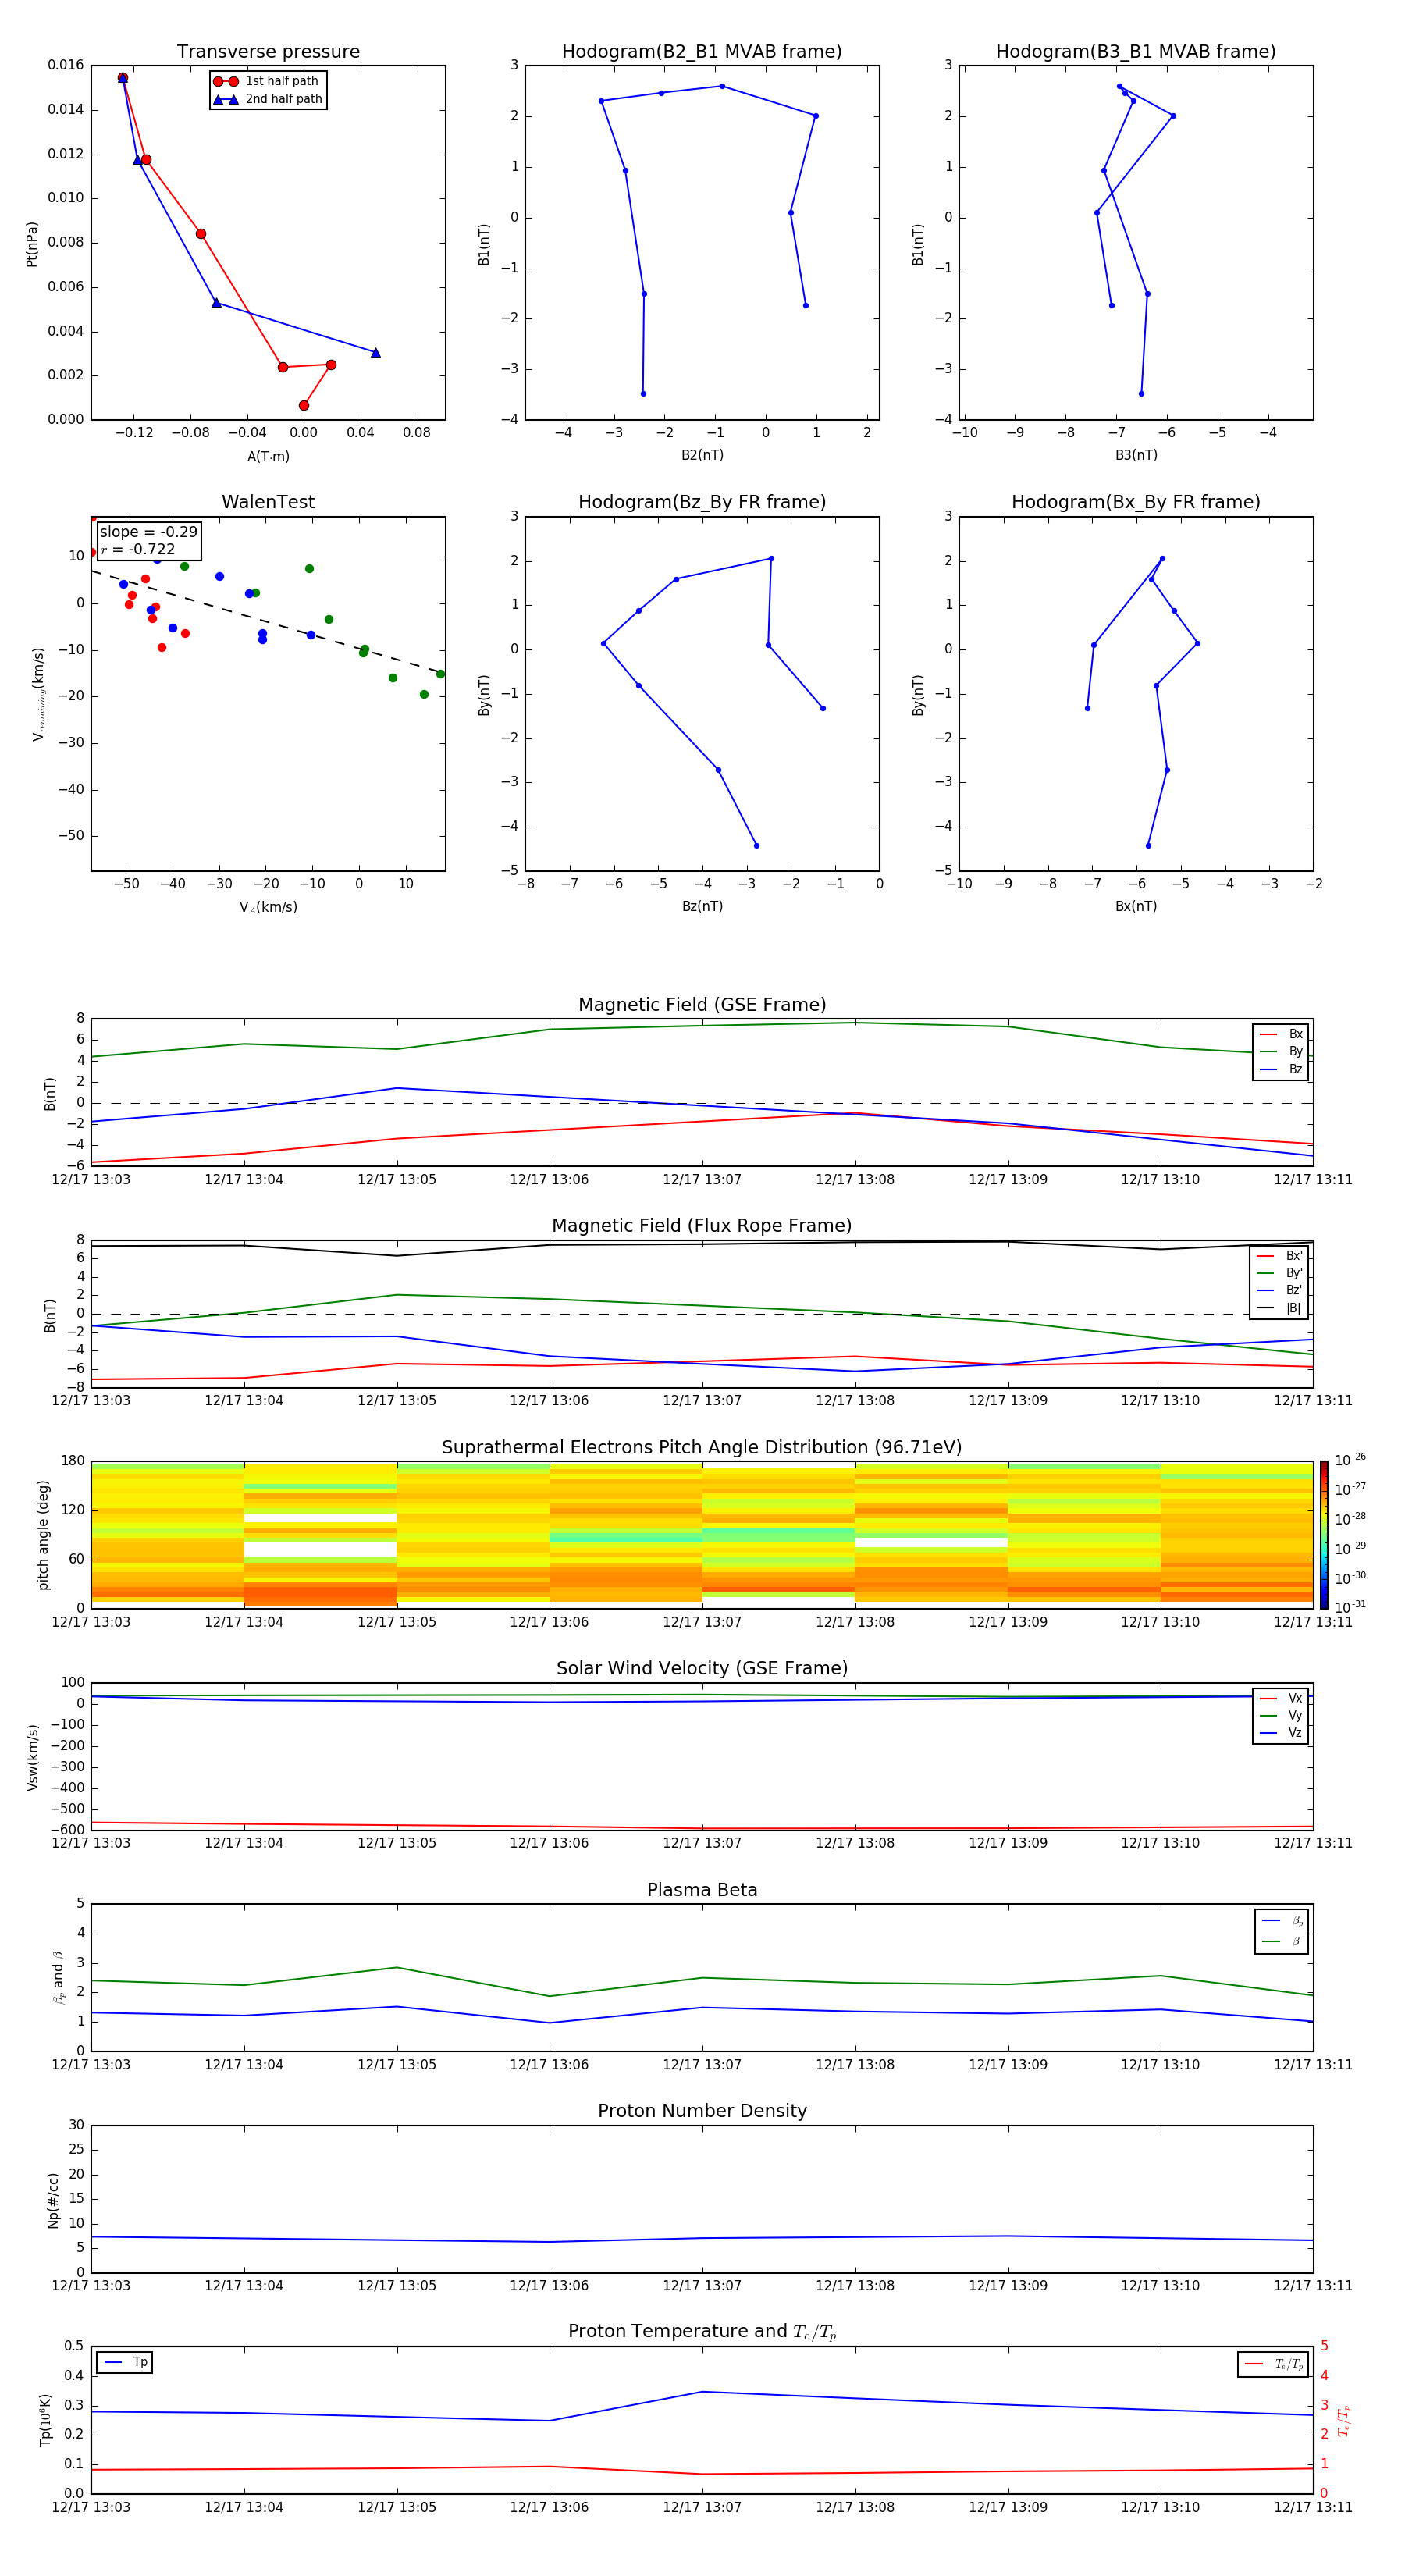Click the 'By' entry in GSE field legend

(1280, 1052)
